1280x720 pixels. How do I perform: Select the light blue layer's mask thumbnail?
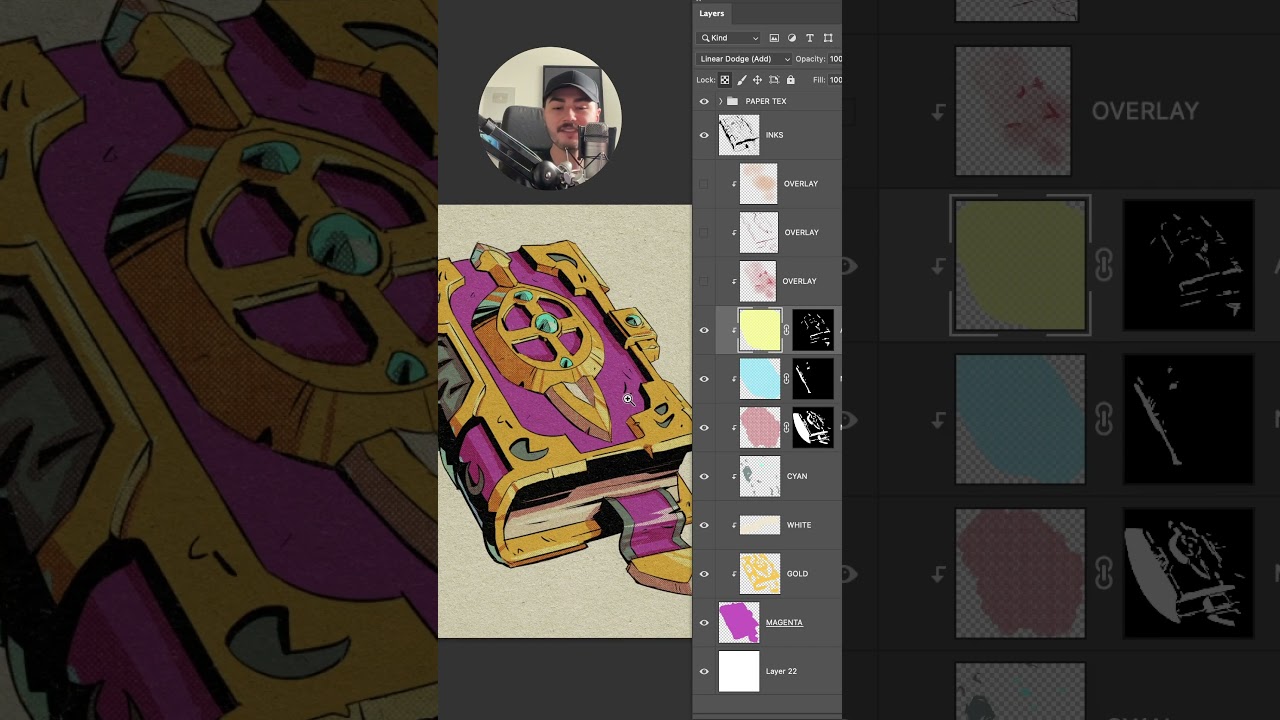[813, 379]
